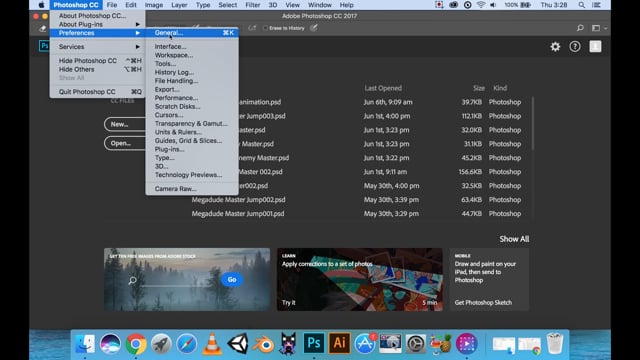Click the Open... button

tap(125, 143)
